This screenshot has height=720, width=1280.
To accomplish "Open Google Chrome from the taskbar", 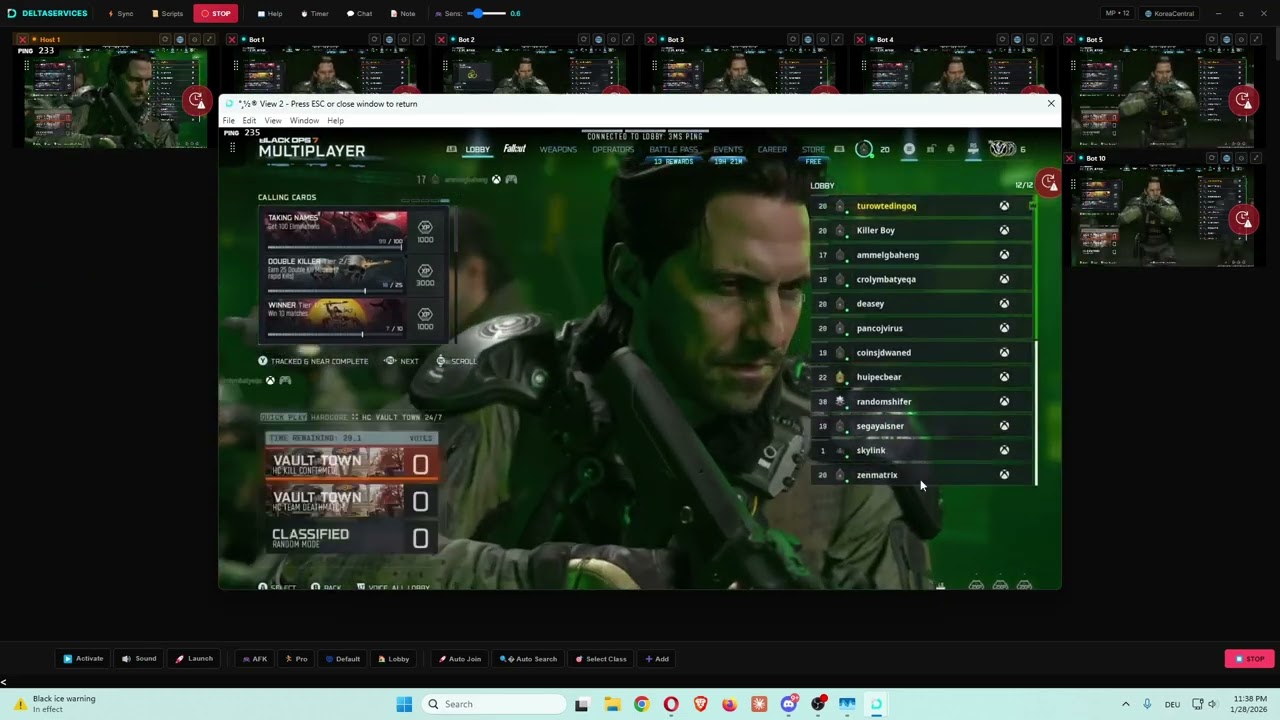I will [642, 704].
